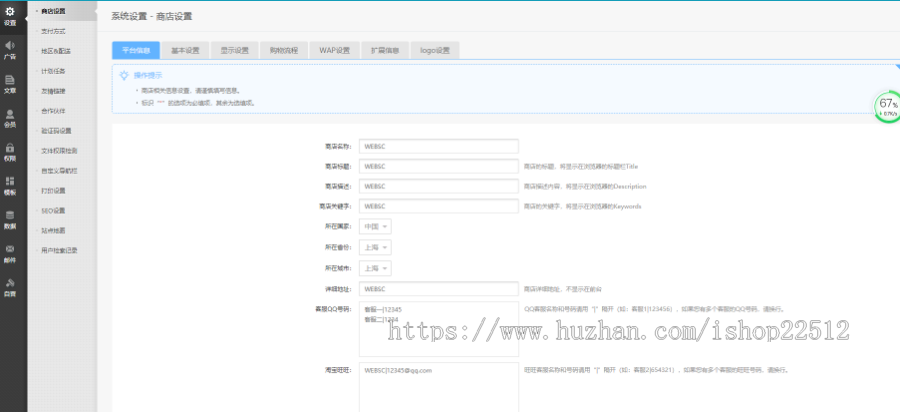Click the hint text mentioning Description
This screenshot has height=412, width=900.
[585, 186]
